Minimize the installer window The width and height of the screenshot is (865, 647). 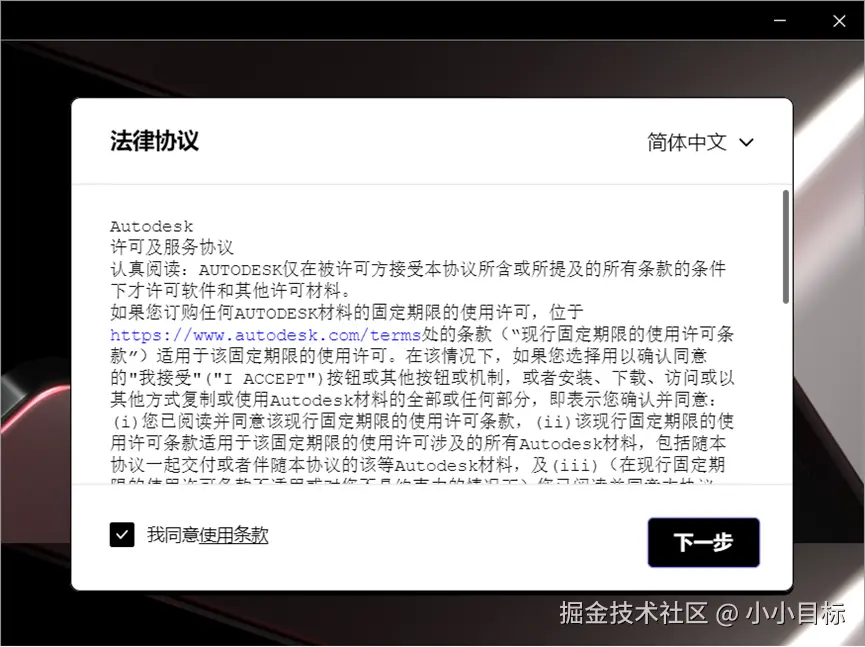[779, 20]
